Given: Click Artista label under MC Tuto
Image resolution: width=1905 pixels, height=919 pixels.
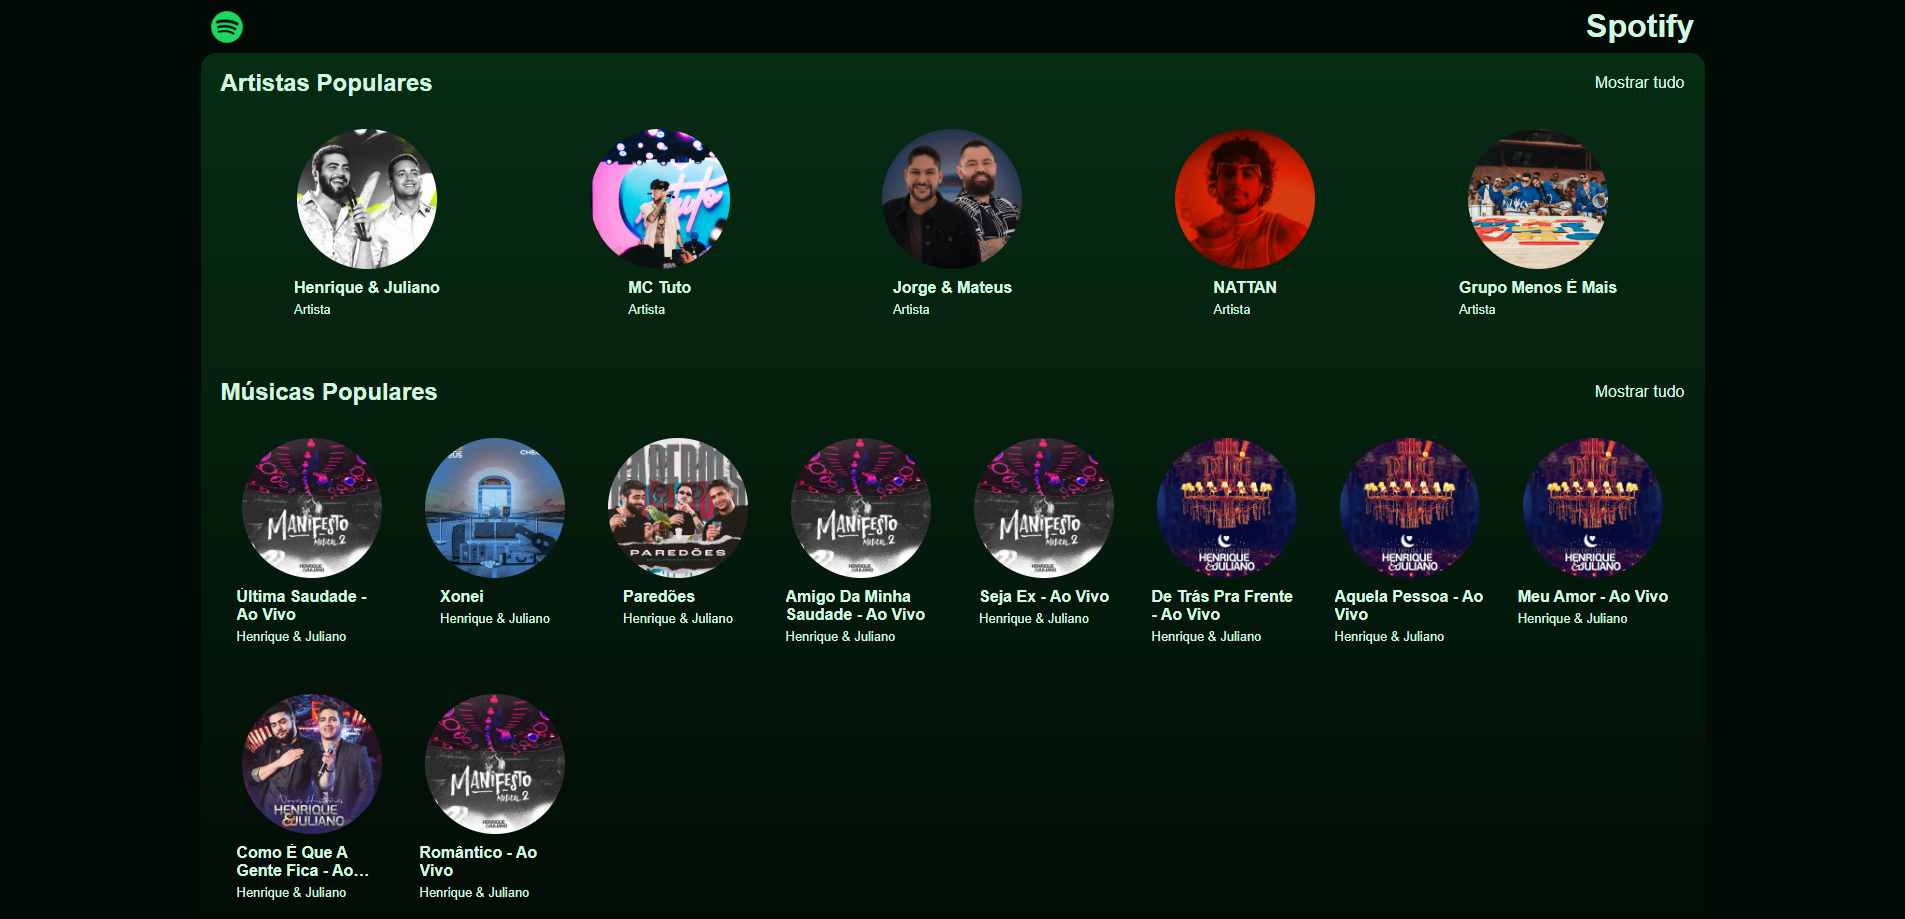Looking at the screenshot, I should click(x=646, y=310).
